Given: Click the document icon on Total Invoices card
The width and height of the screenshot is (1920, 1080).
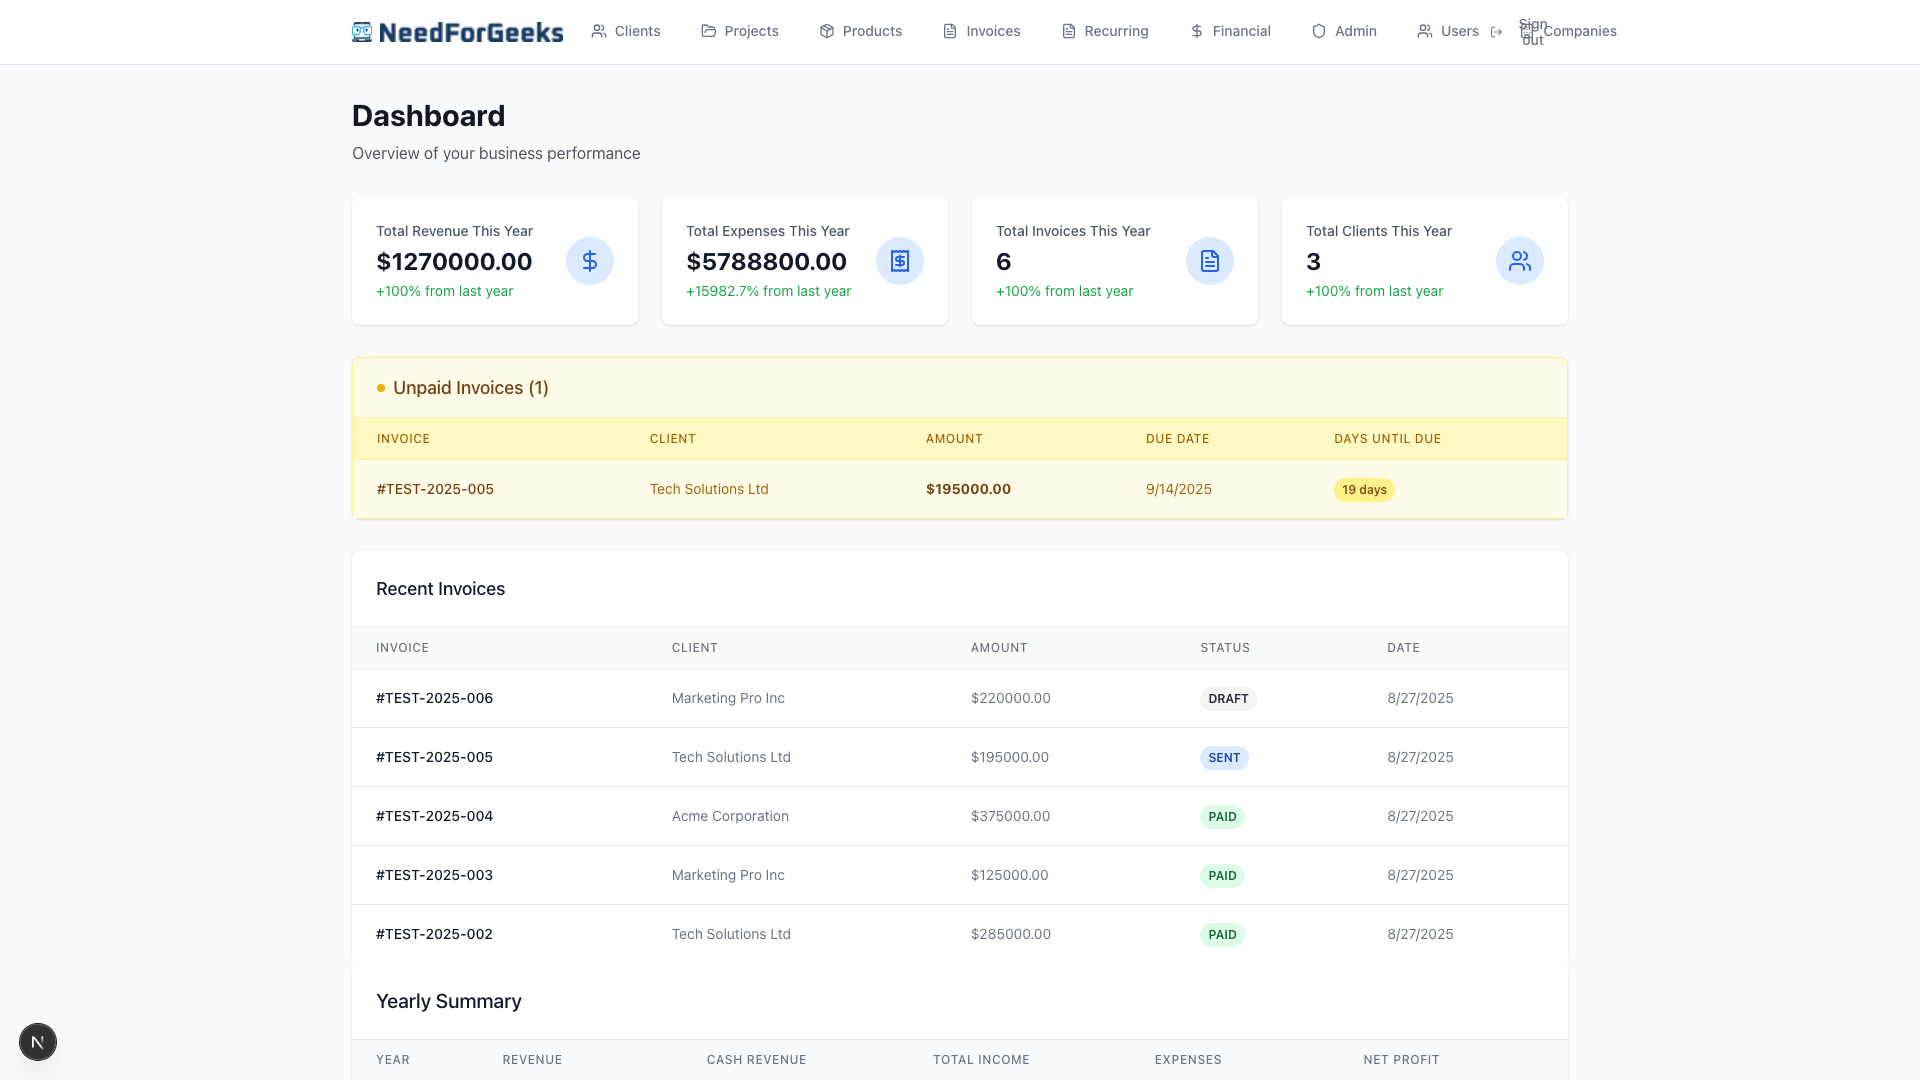Looking at the screenshot, I should 1210,260.
